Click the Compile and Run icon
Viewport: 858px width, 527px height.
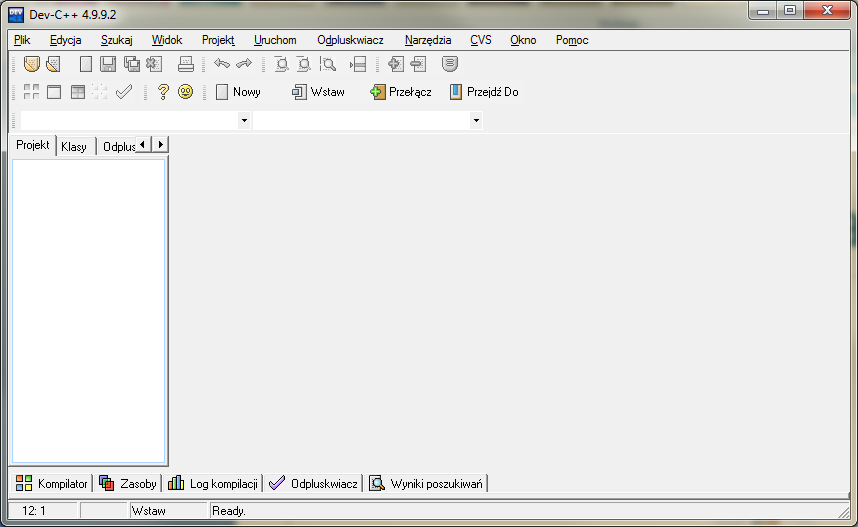coord(78,91)
